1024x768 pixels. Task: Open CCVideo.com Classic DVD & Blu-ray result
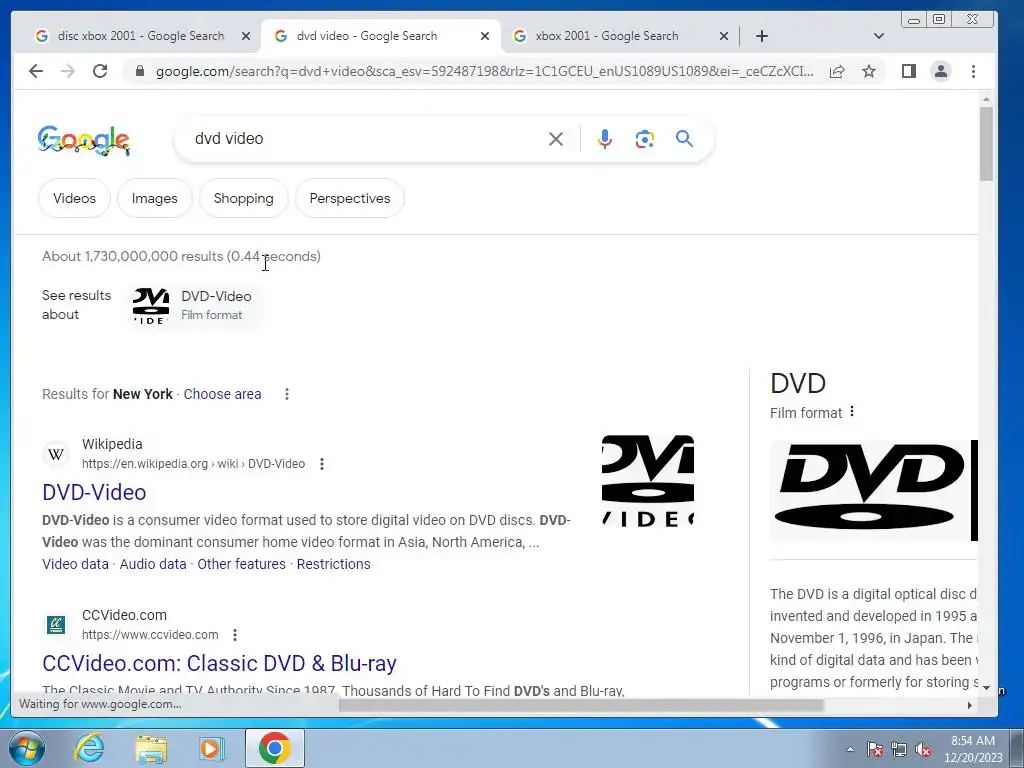219,664
